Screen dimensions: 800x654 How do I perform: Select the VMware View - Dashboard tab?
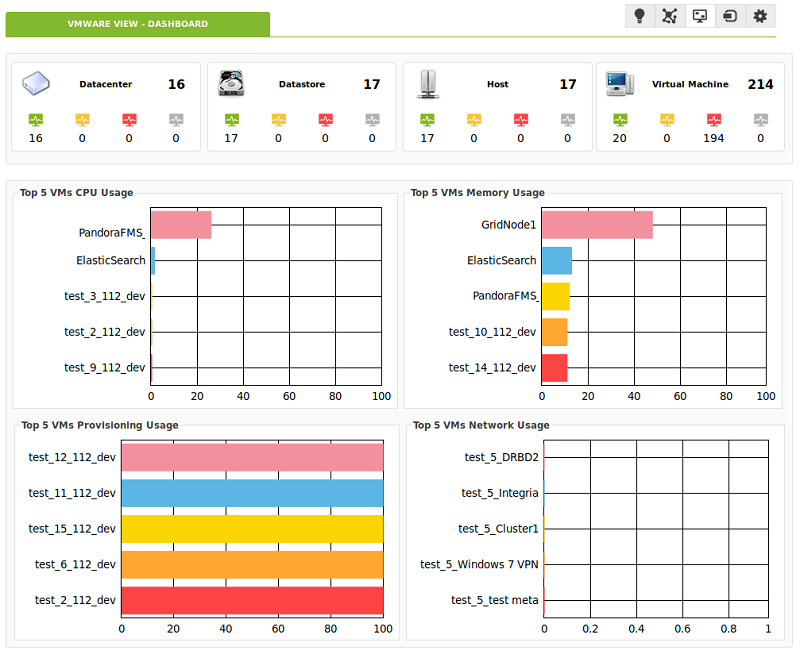point(138,24)
